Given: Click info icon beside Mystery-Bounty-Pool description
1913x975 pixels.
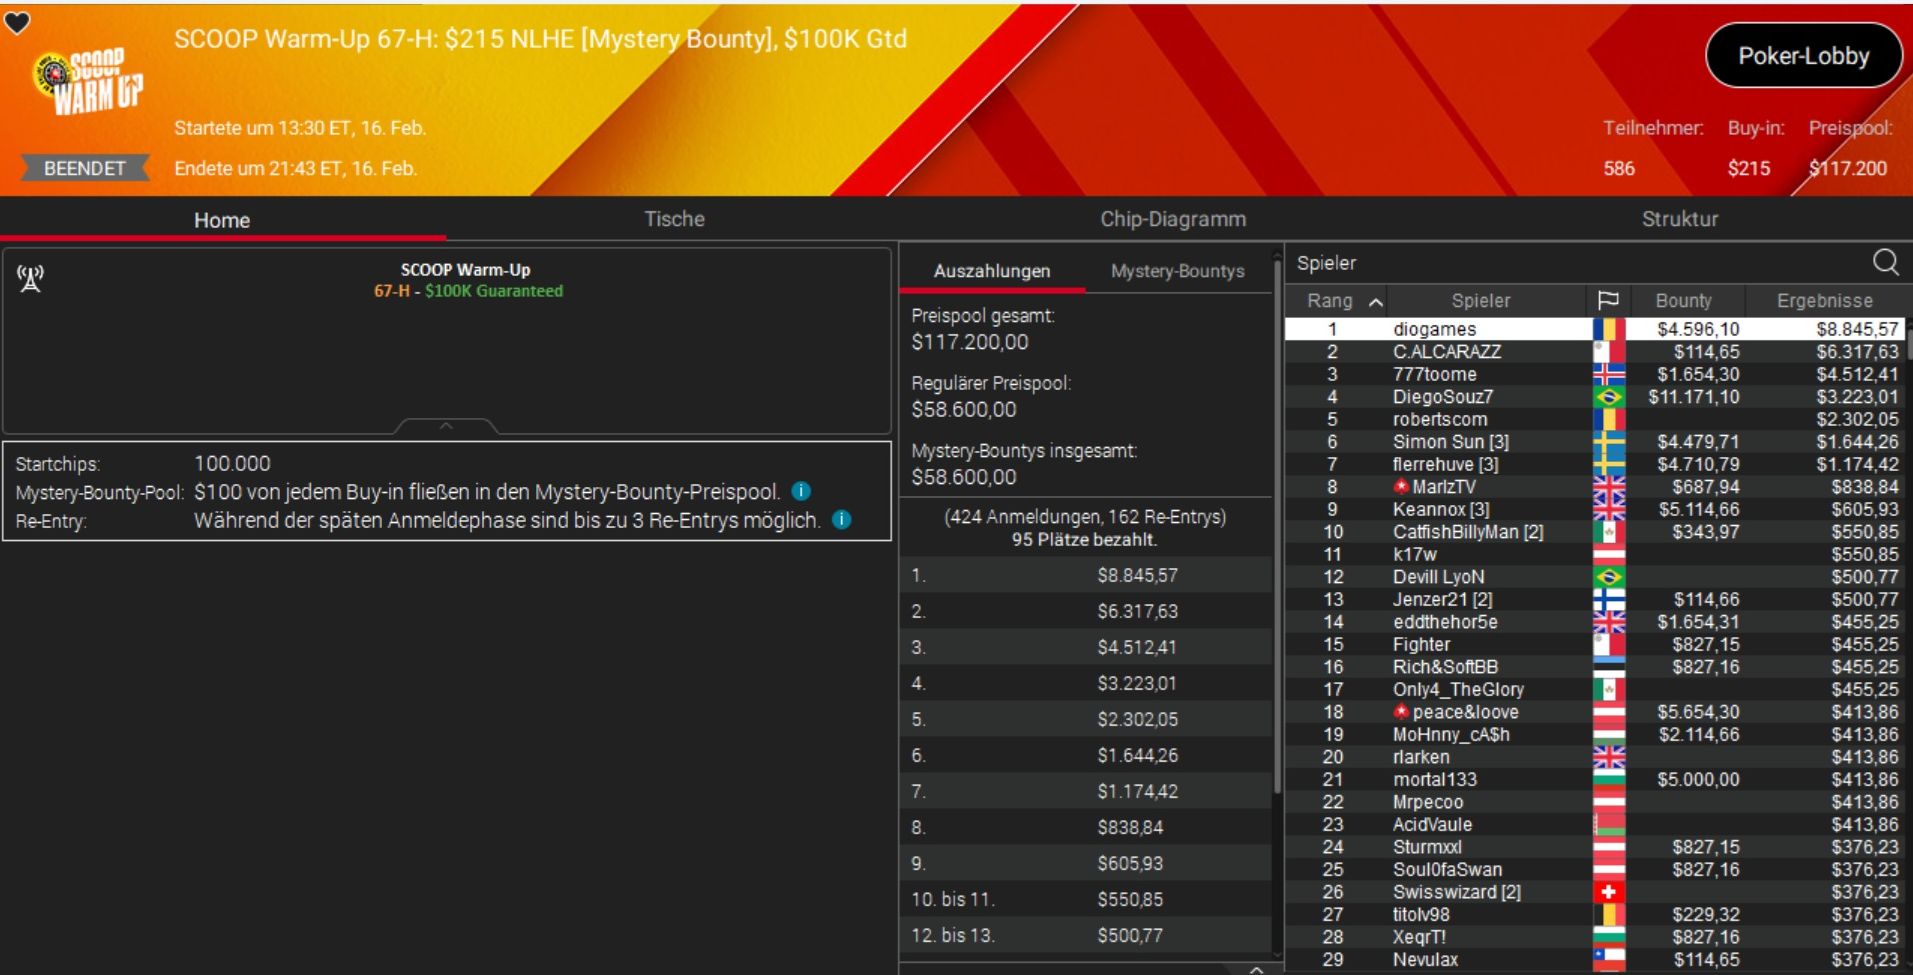Looking at the screenshot, I should click(801, 491).
